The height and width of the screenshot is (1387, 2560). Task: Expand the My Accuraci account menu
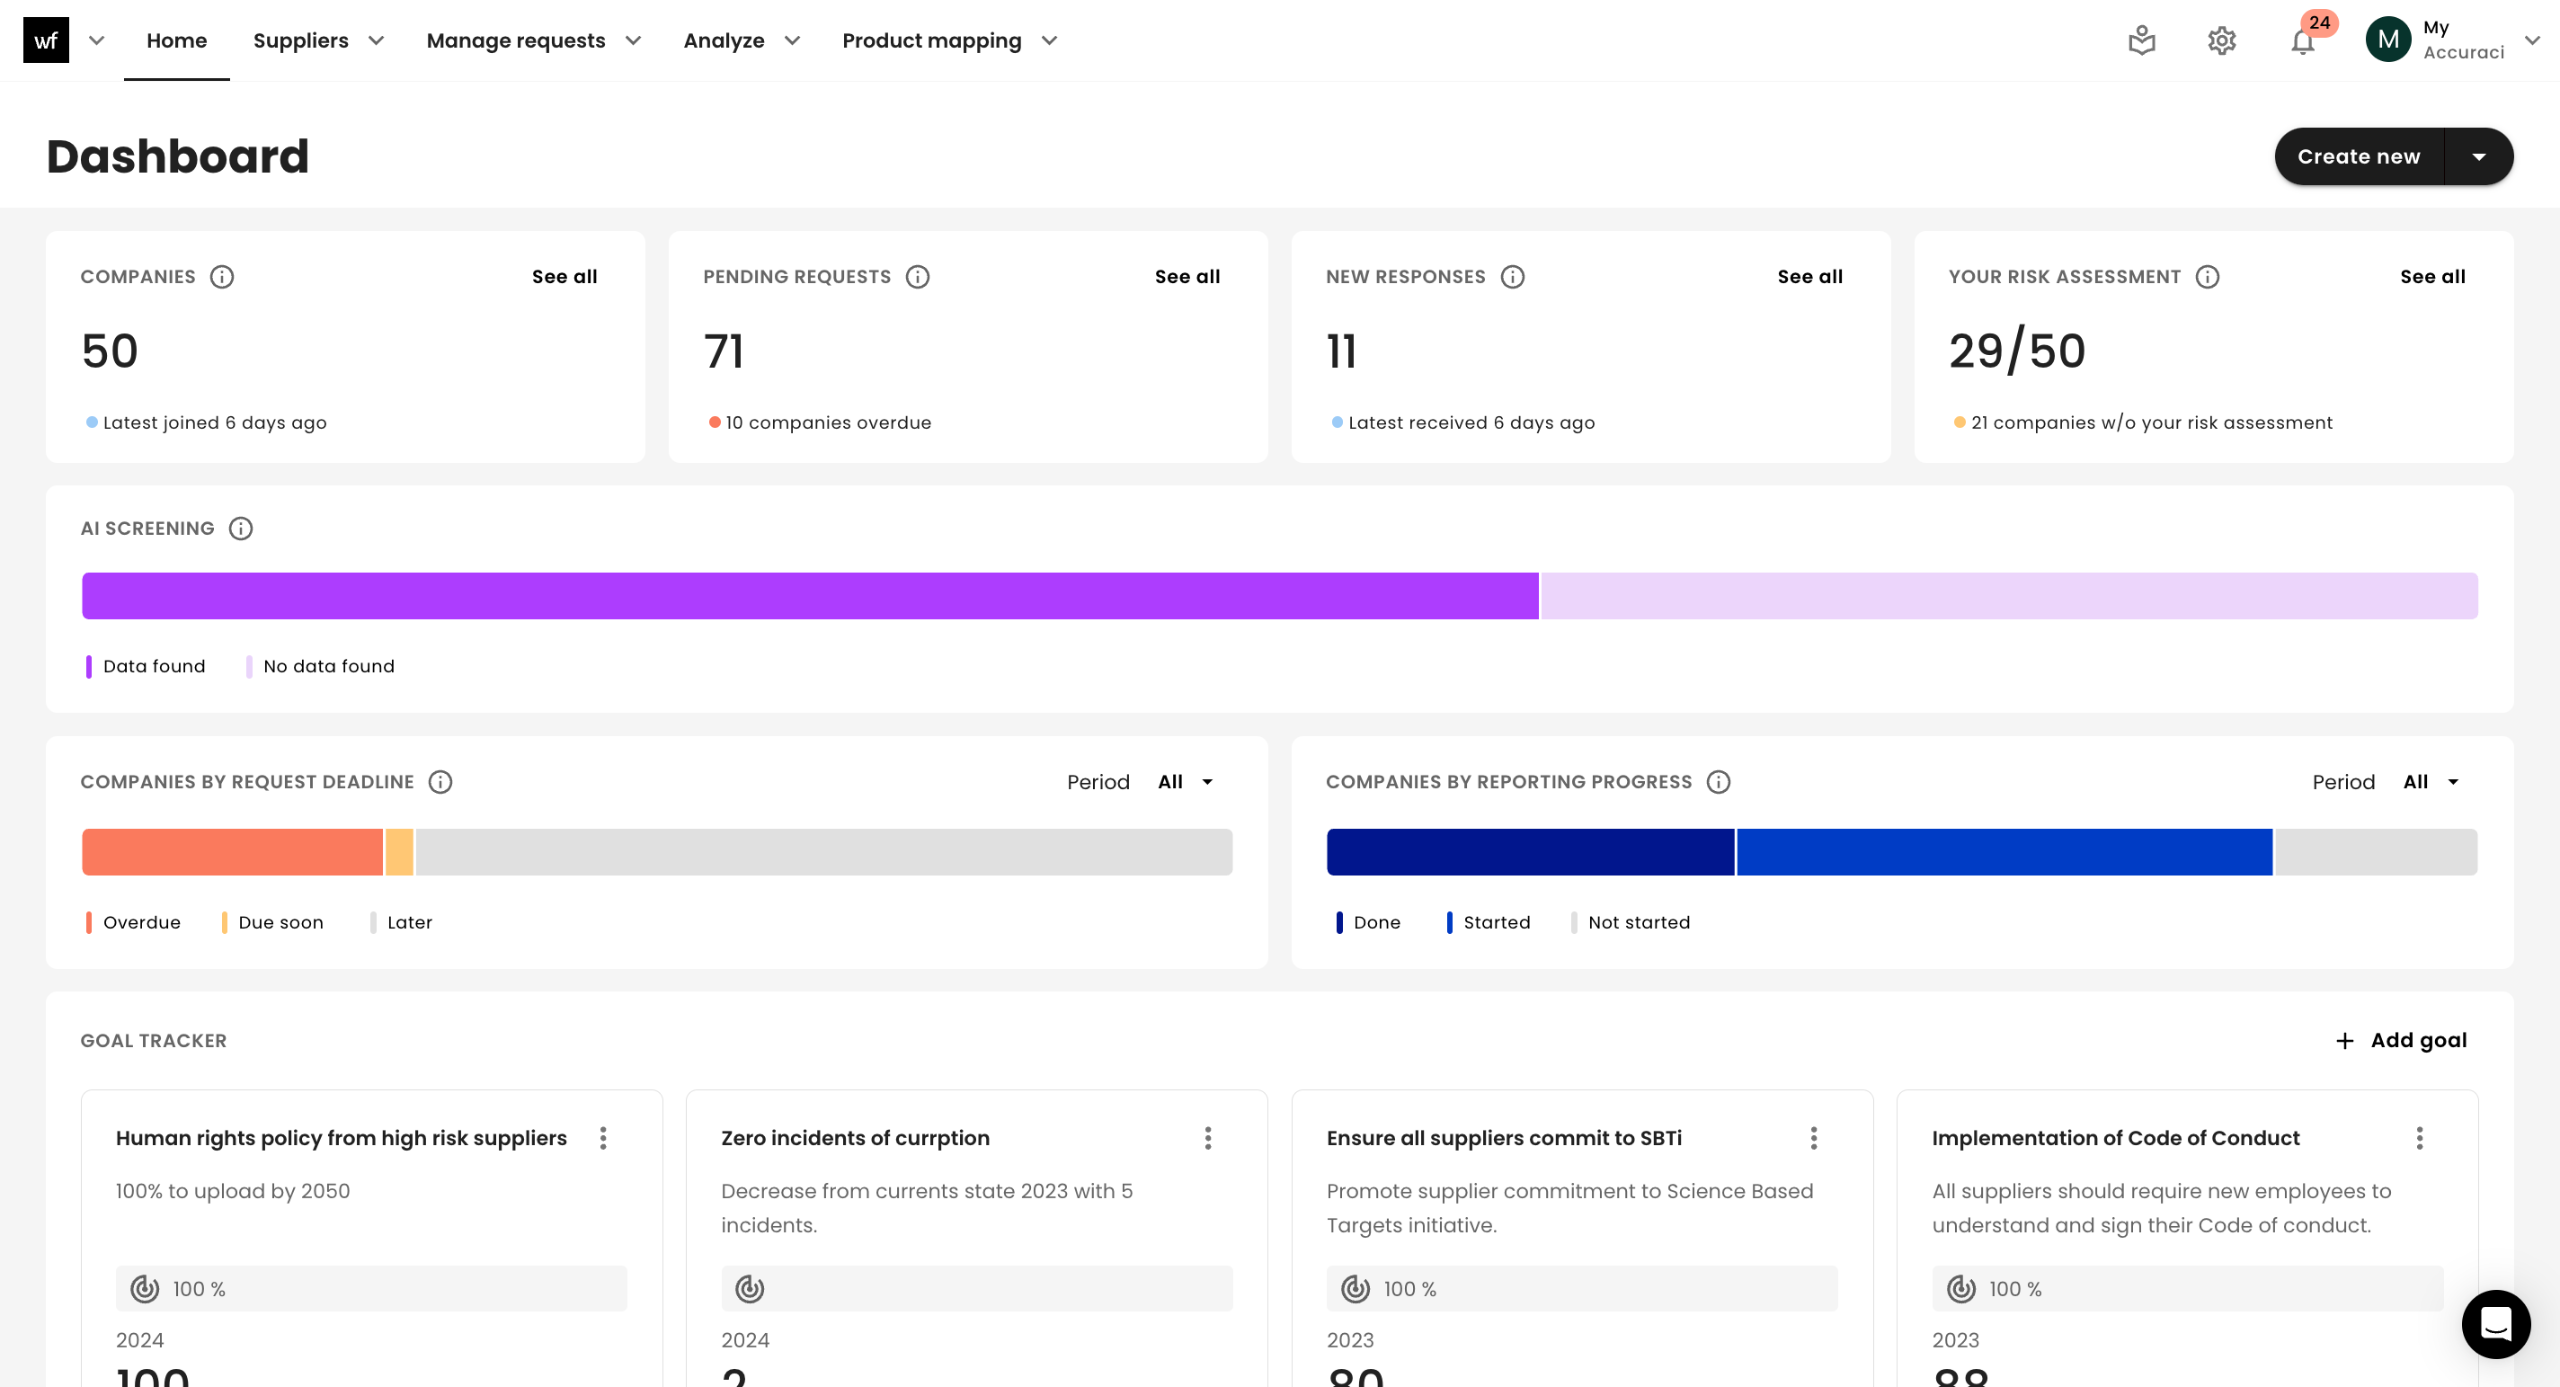(2532, 41)
